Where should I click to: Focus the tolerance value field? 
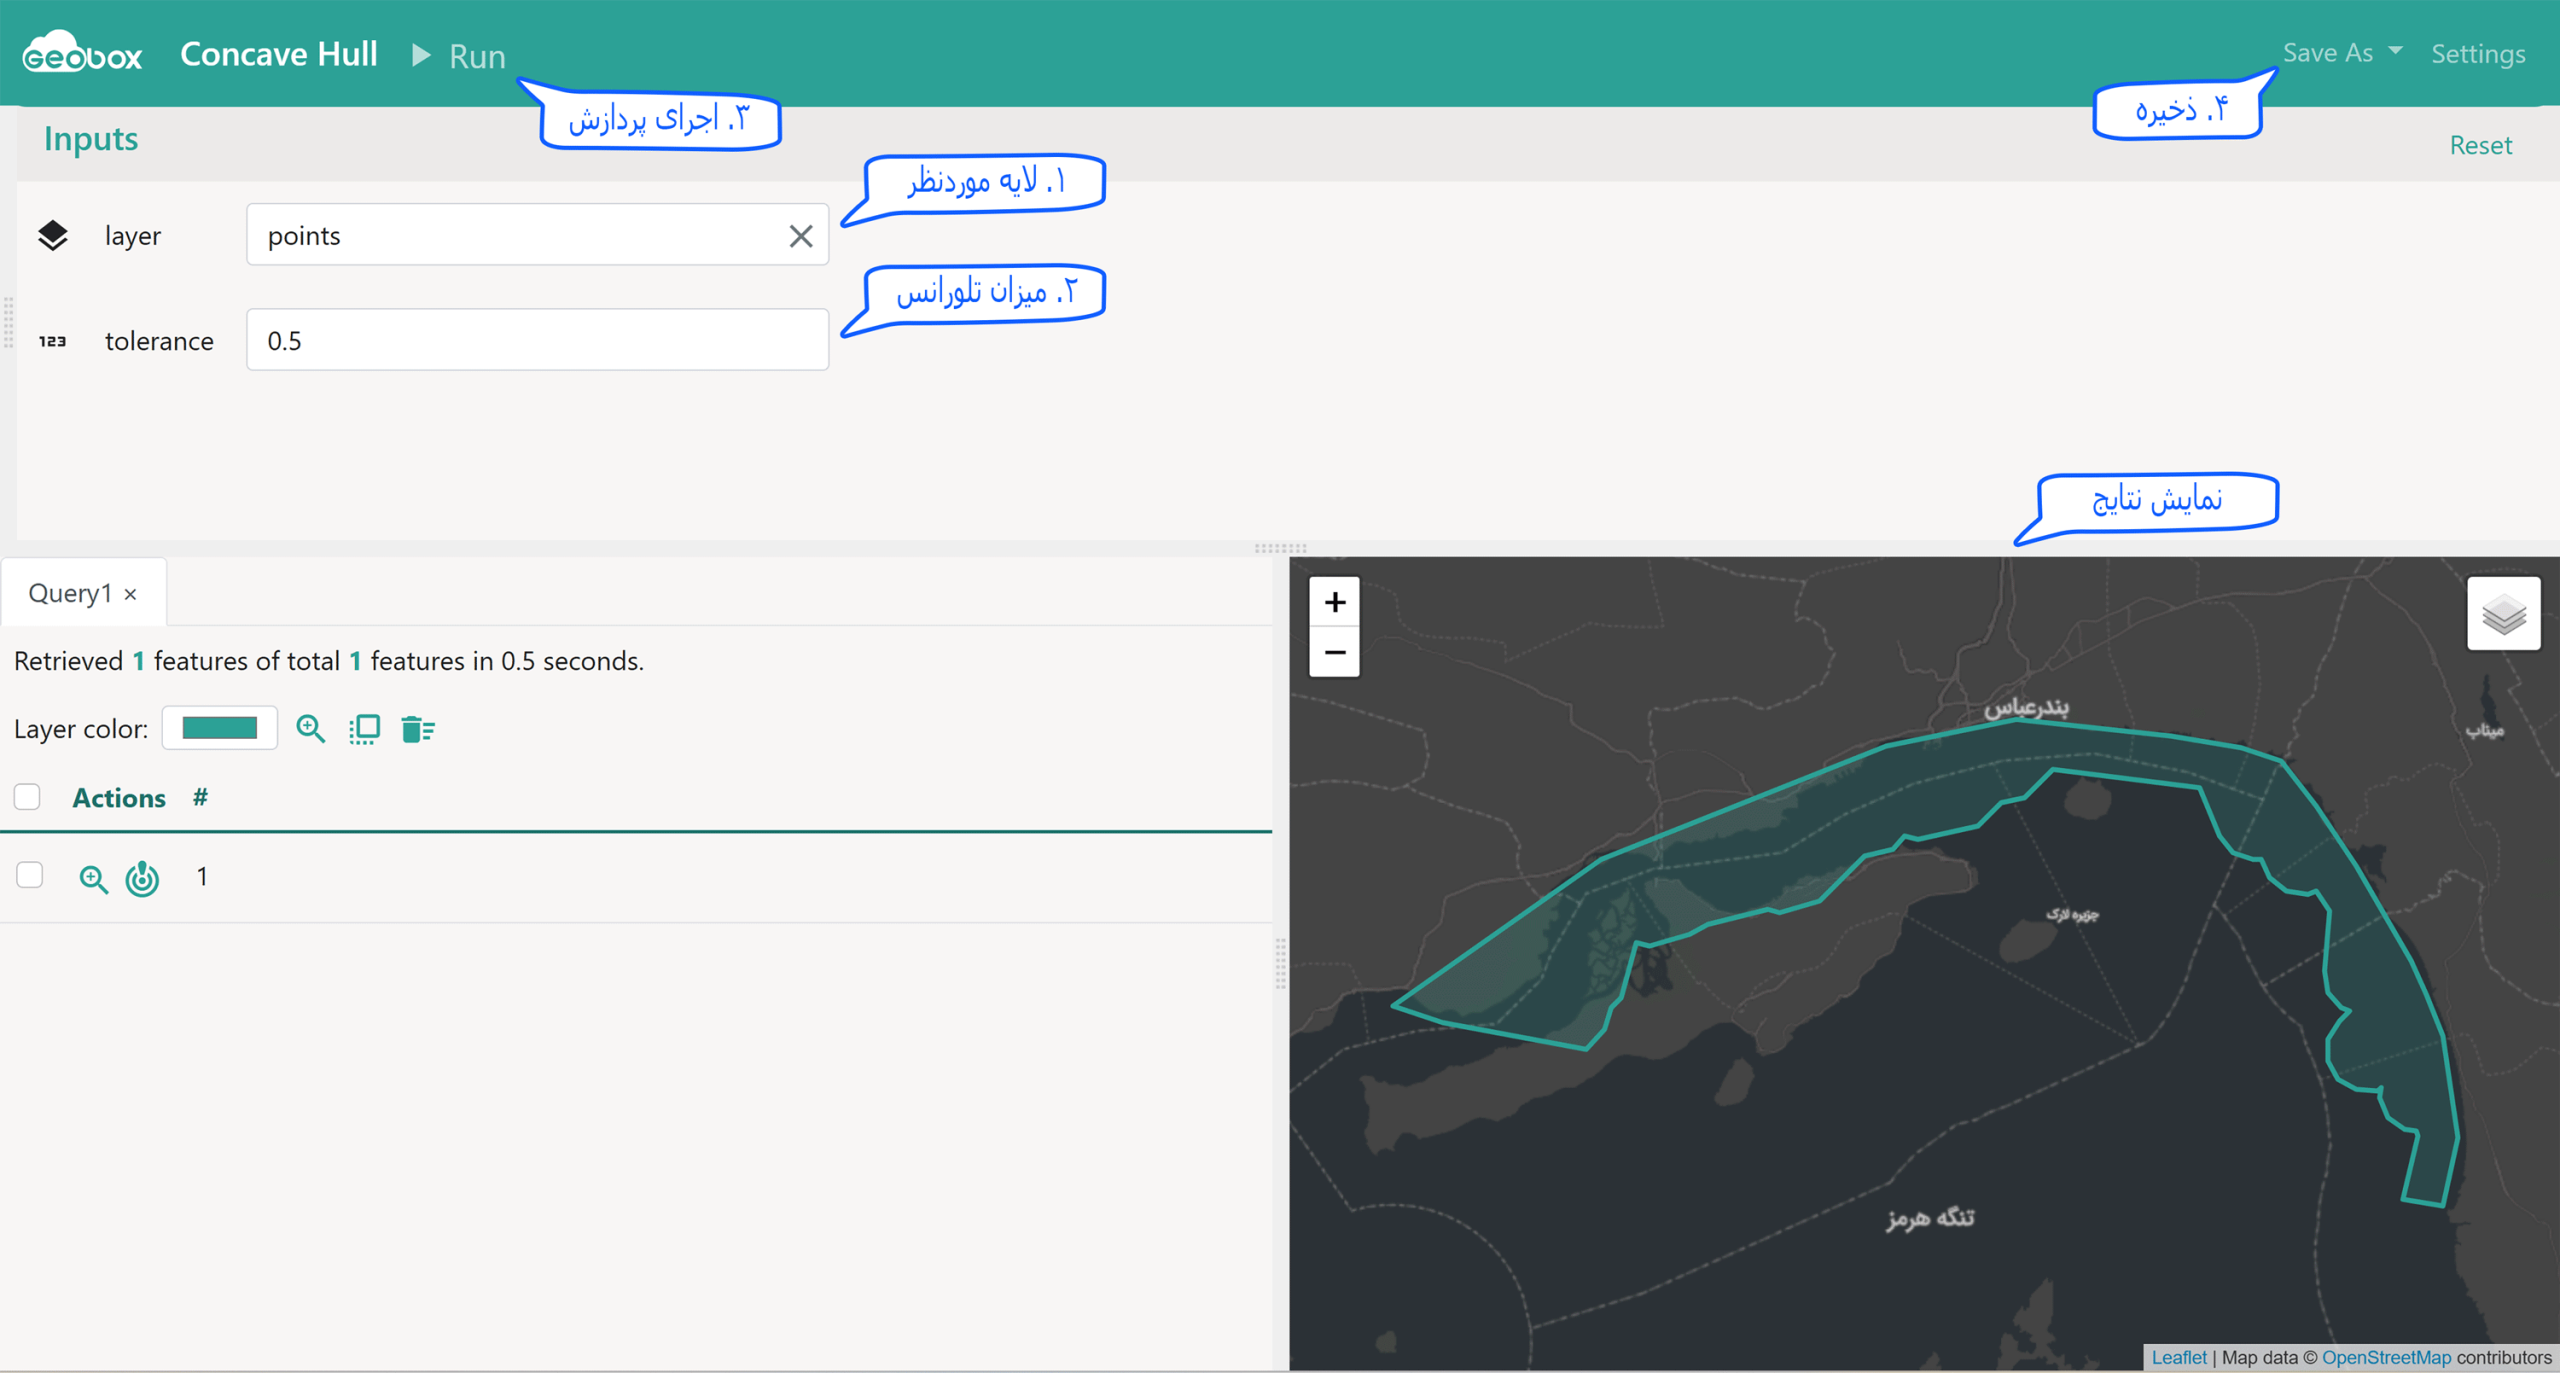point(537,340)
